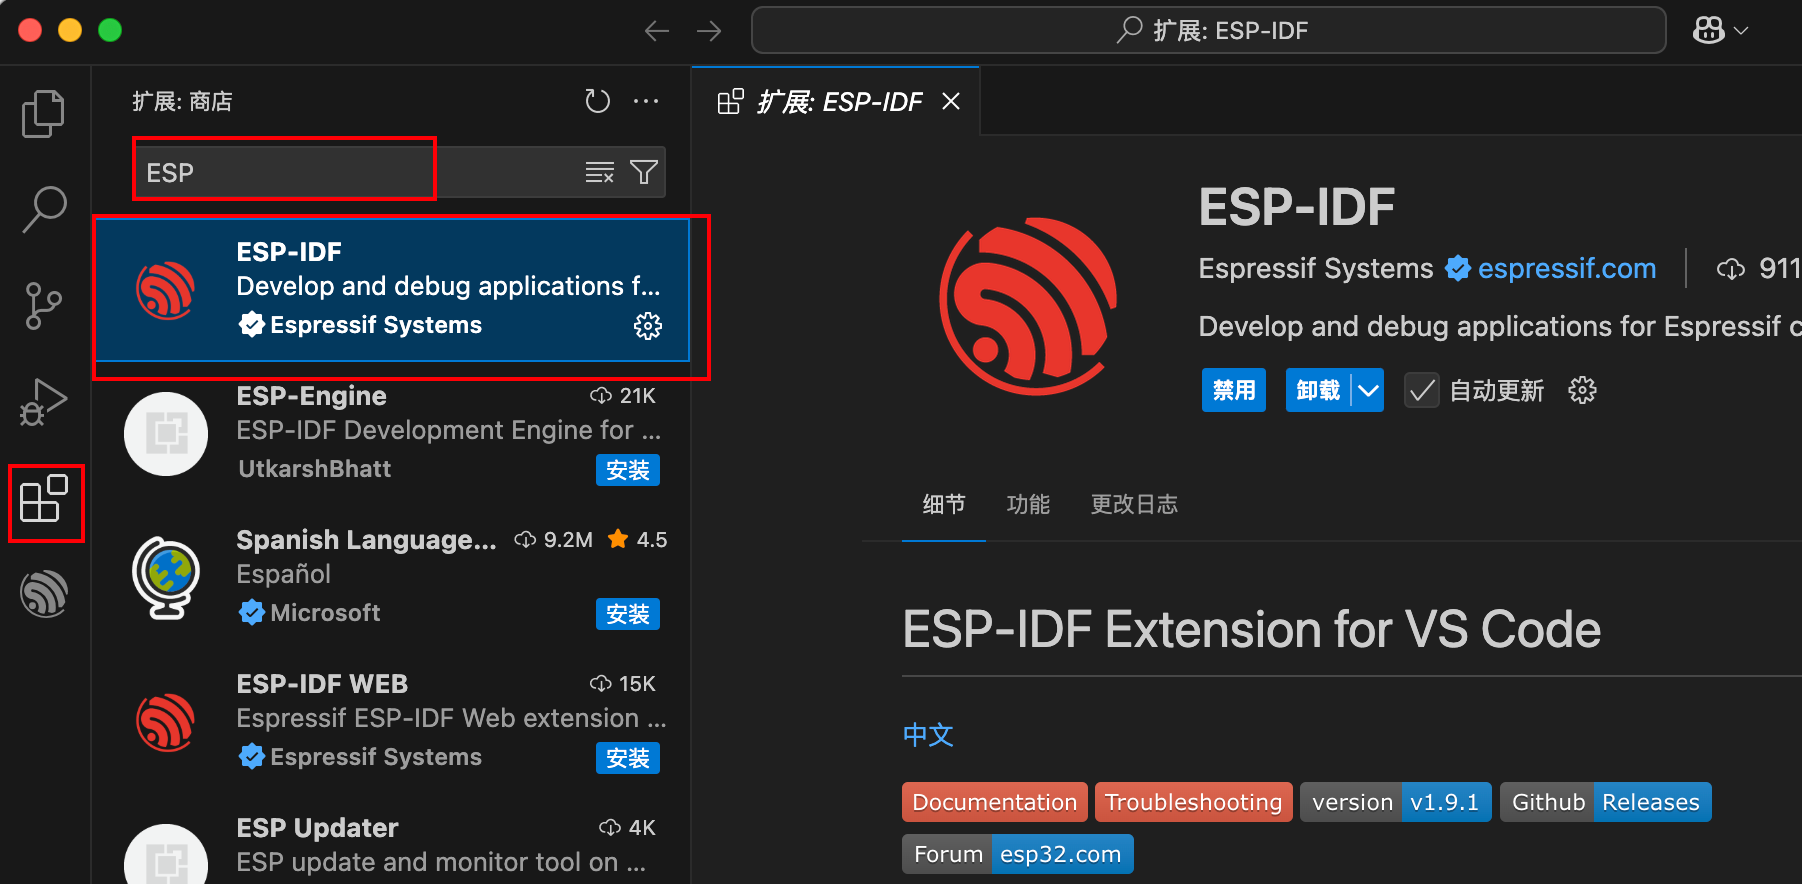Open the Search view in activity bar
The height and width of the screenshot is (884, 1802).
pyautogui.click(x=44, y=209)
